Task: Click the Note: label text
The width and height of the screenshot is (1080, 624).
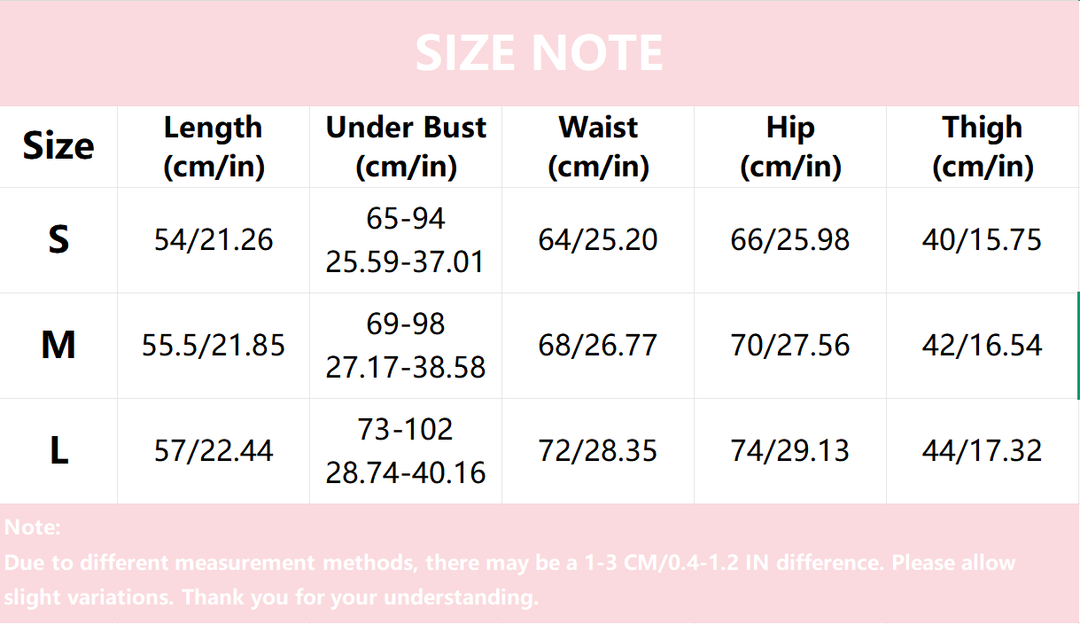Action: (x=32, y=528)
